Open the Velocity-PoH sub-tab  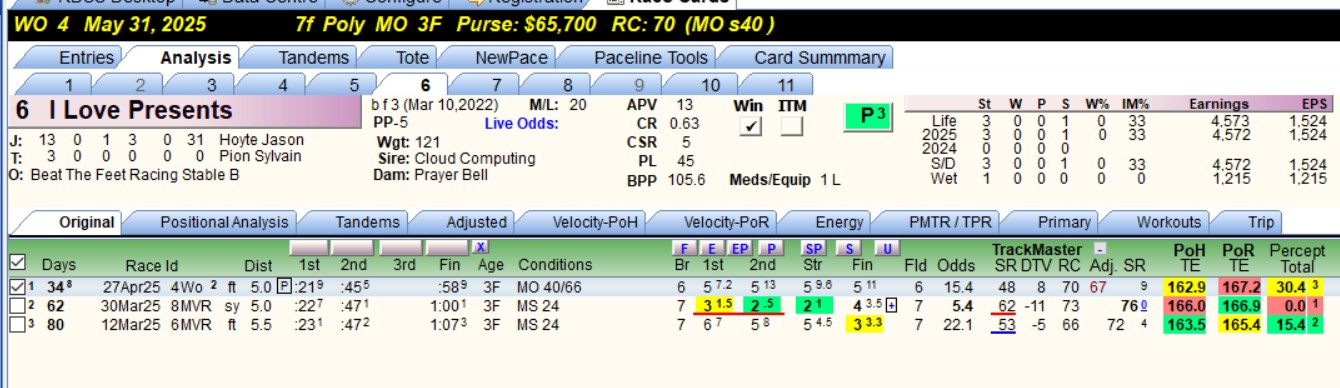(x=594, y=222)
